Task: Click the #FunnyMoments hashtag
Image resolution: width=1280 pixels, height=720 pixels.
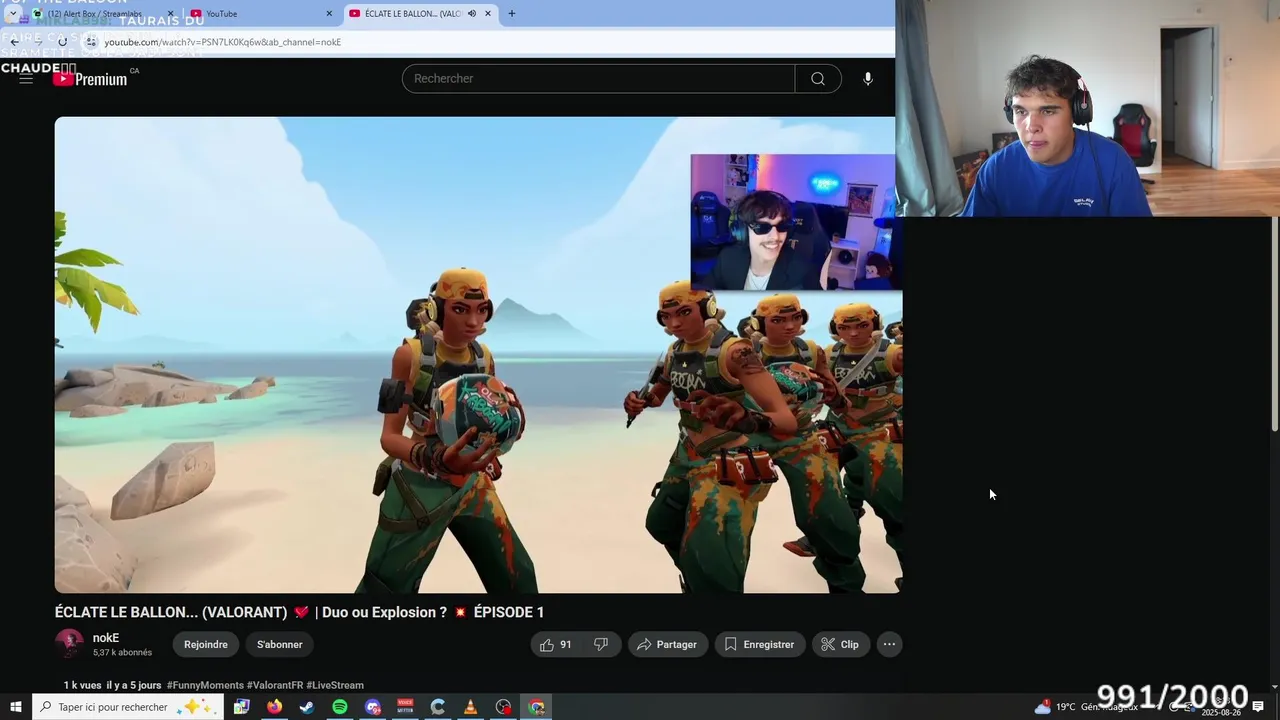Action: point(205,686)
